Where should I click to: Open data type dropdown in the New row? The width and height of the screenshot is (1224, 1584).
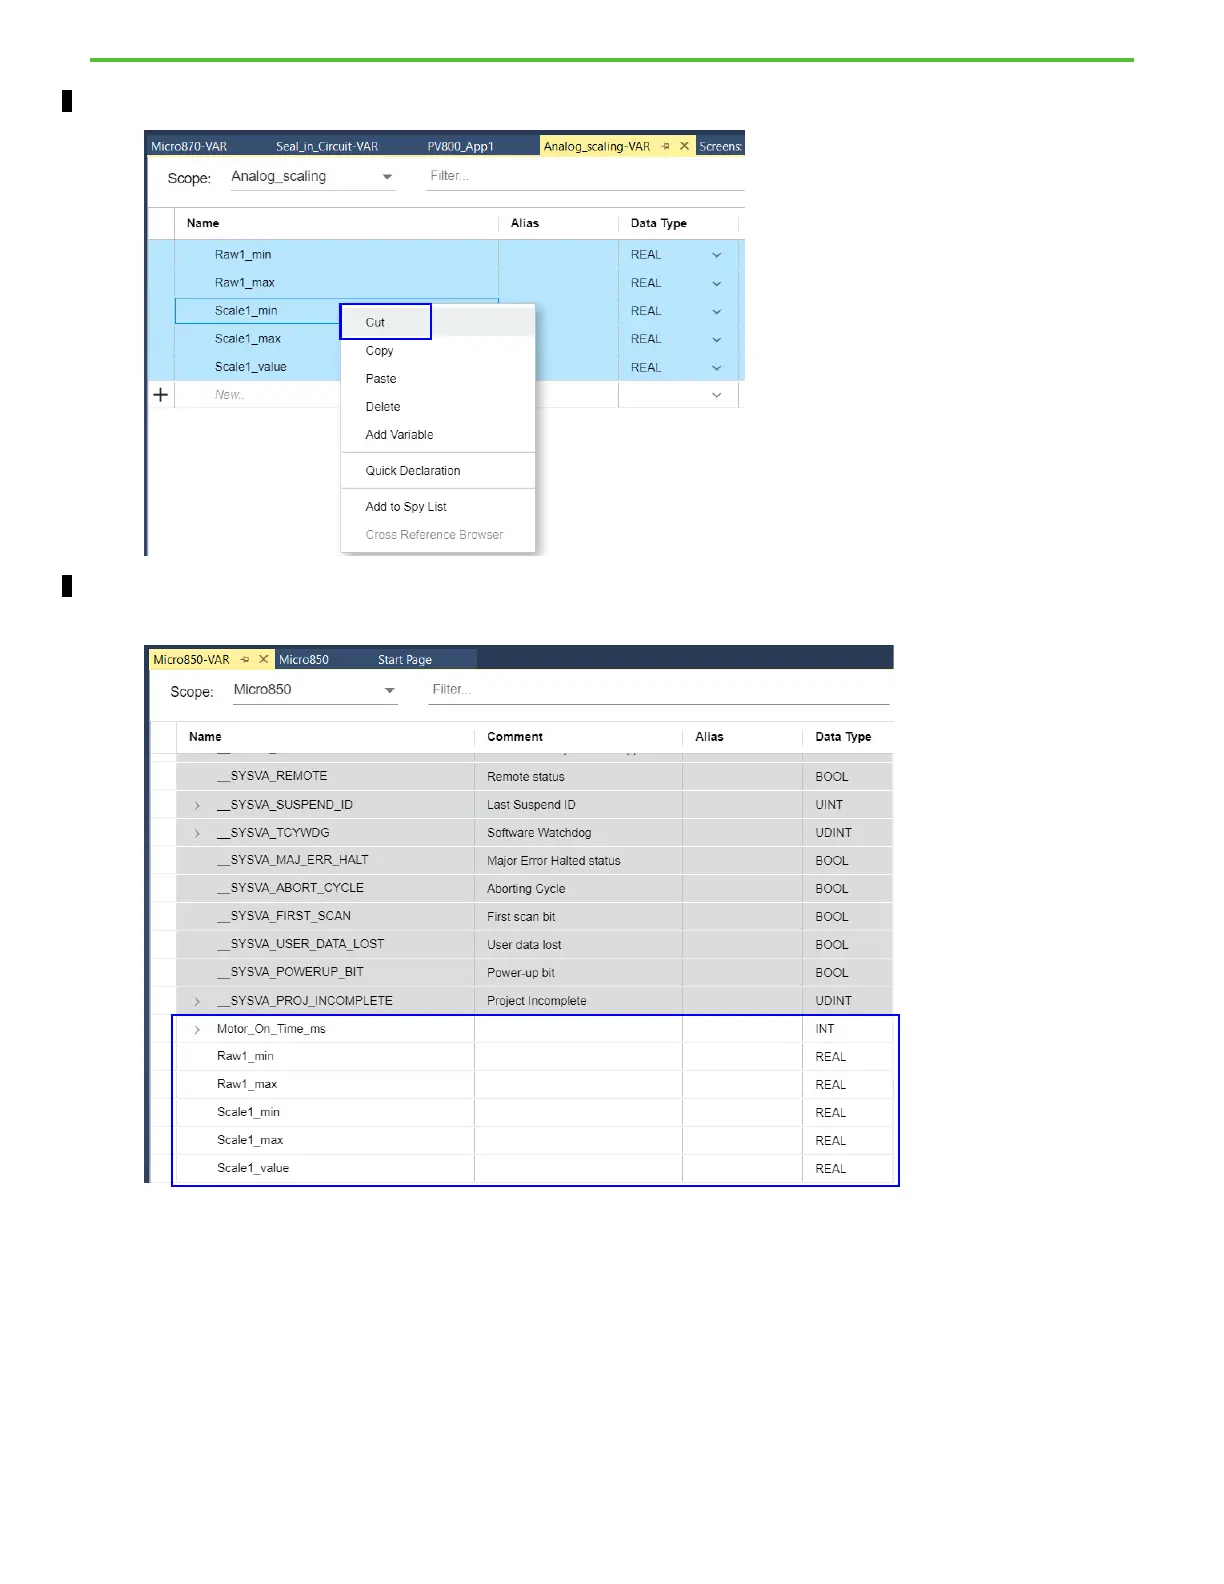point(716,395)
